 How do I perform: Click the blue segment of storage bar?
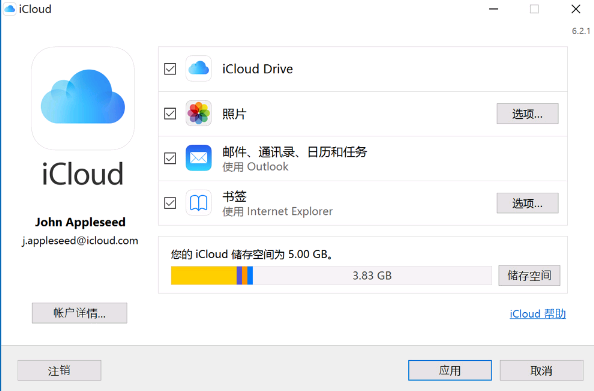coord(250,275)
